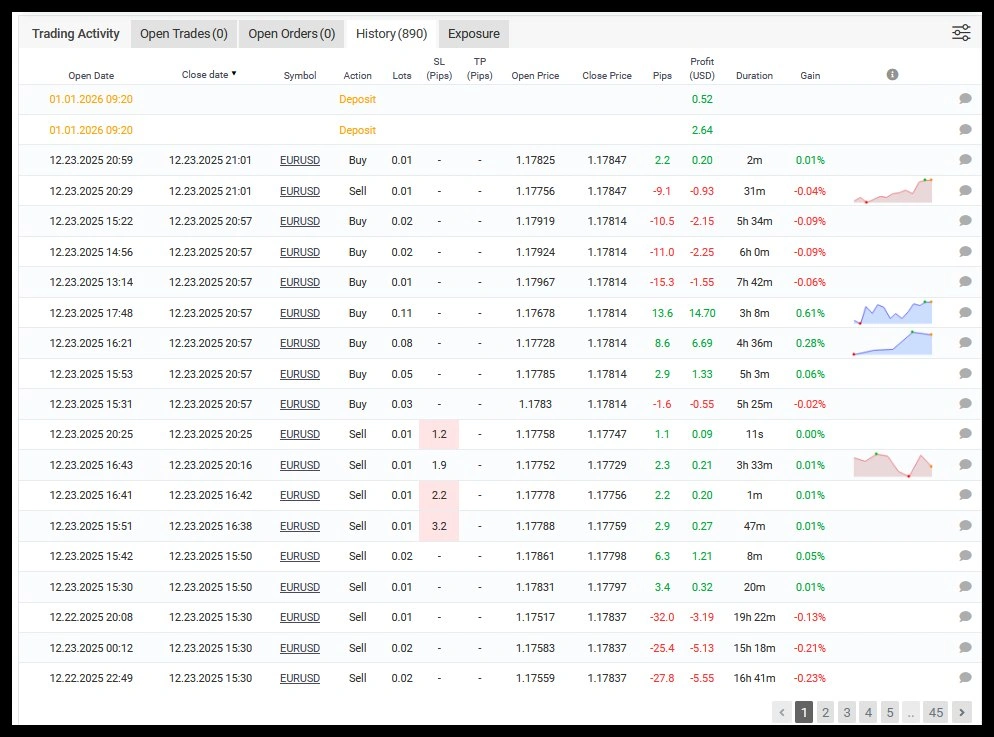Sort table by Open Date header

[91, 75]
